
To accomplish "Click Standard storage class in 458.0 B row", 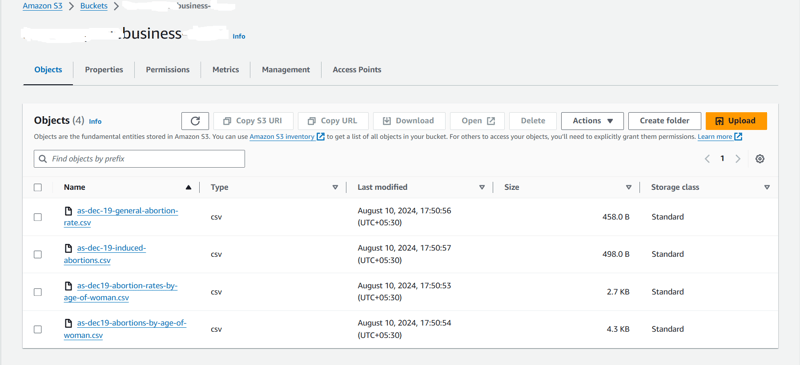I will coord(667,217).
